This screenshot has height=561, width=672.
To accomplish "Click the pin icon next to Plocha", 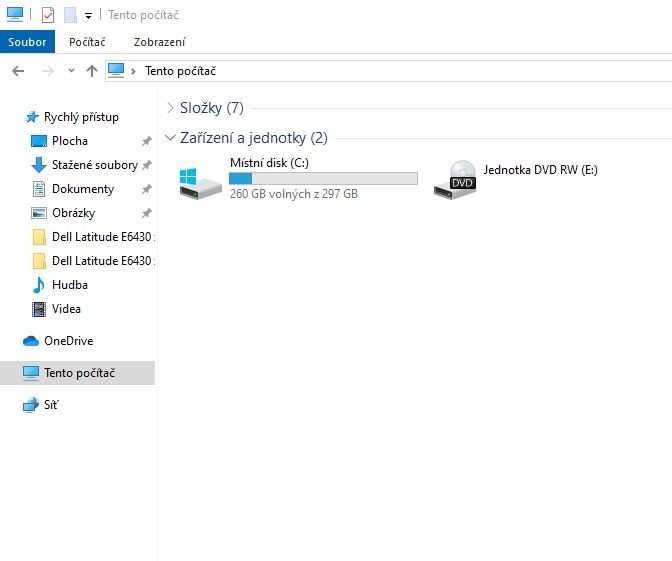I will click(147, 141).
